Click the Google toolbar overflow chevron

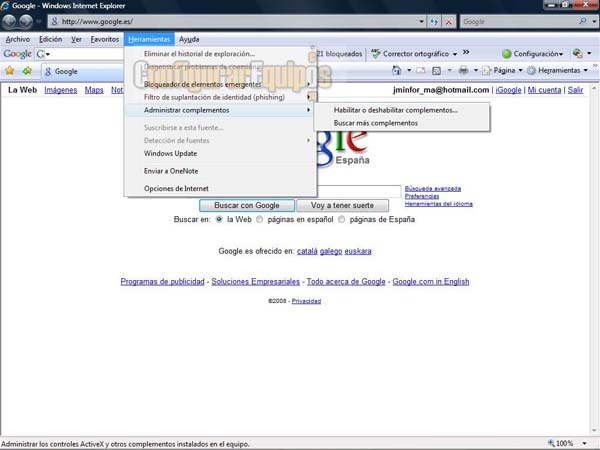[466, 52]
